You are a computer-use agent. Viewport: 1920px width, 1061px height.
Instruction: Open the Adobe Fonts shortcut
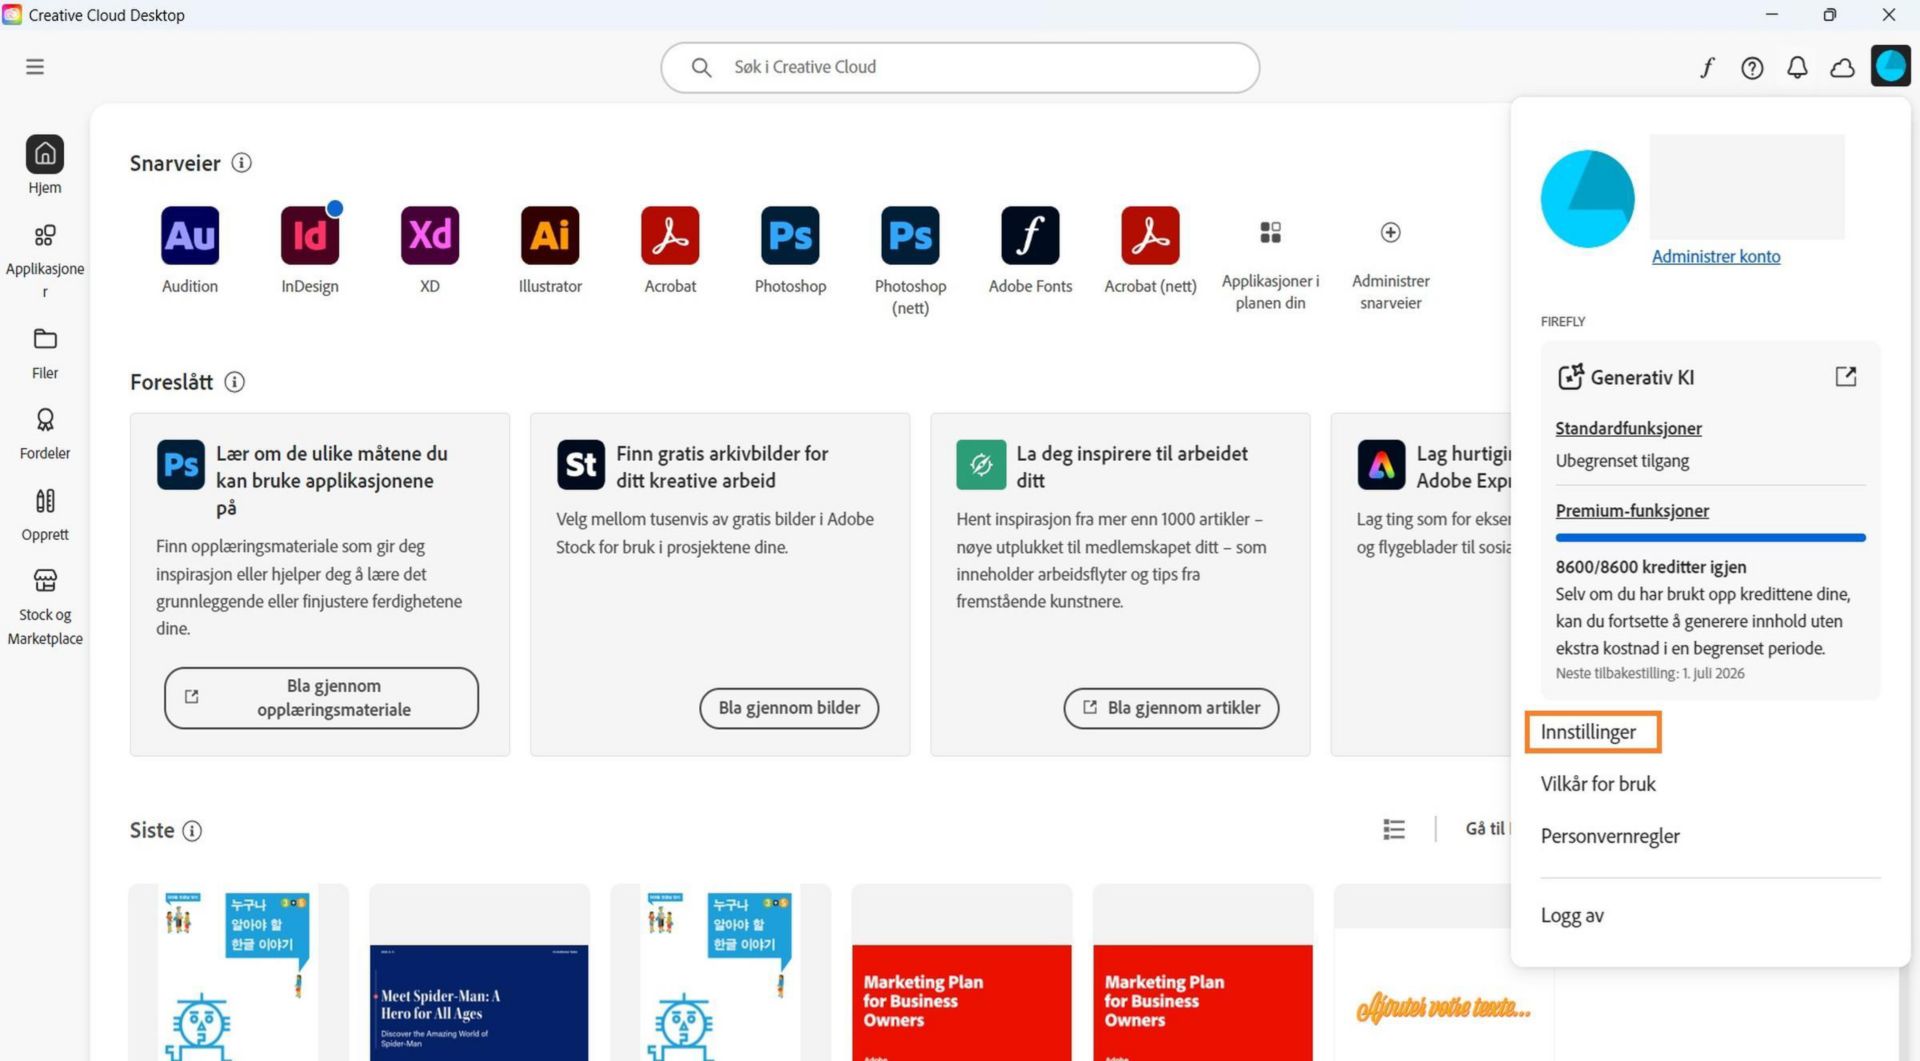click(1030, 236)
